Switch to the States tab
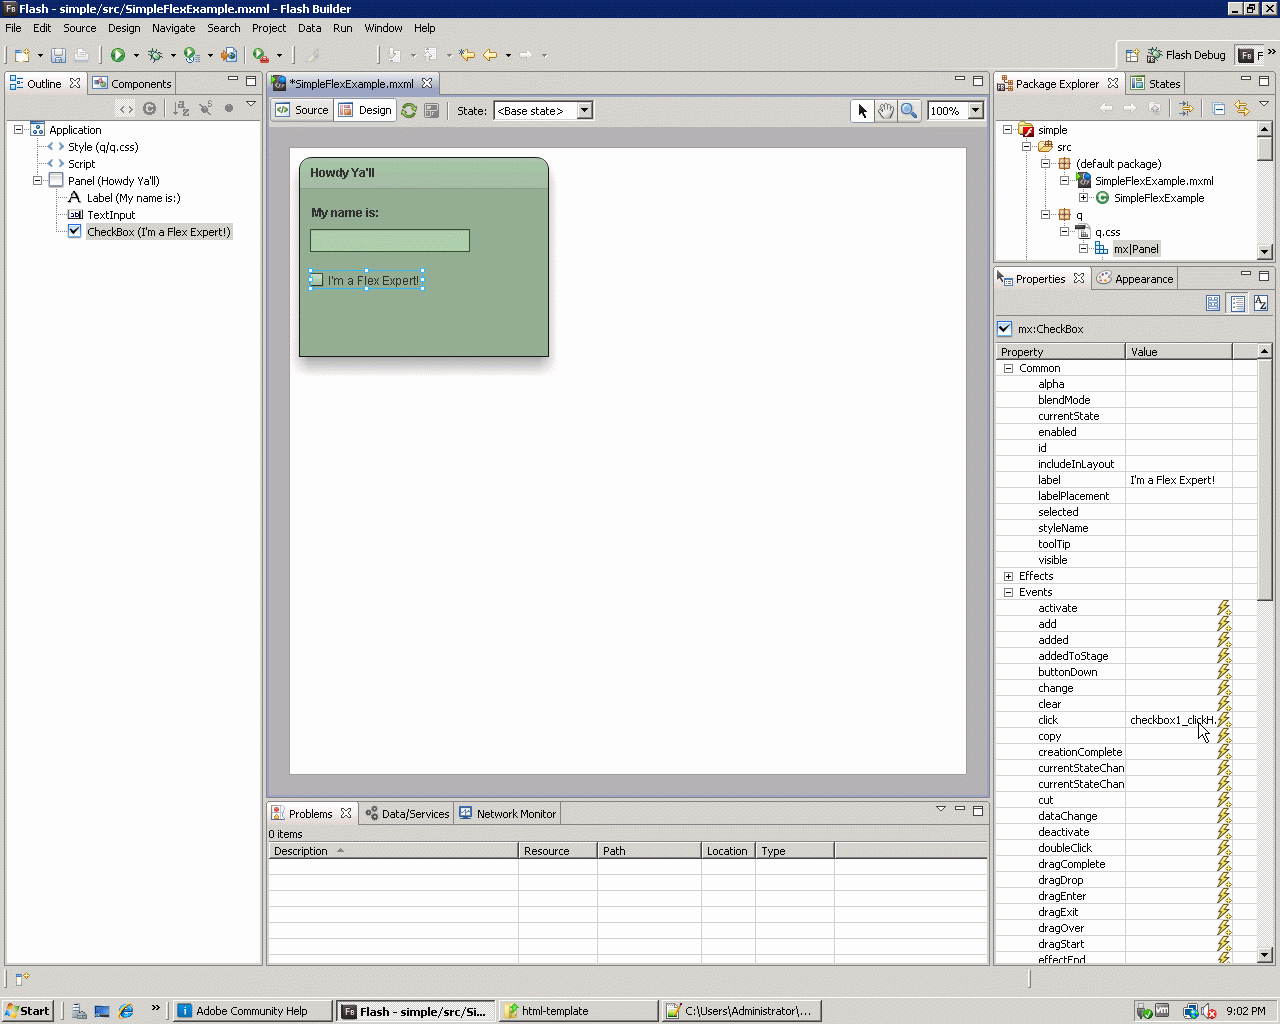 [1156, 84]
